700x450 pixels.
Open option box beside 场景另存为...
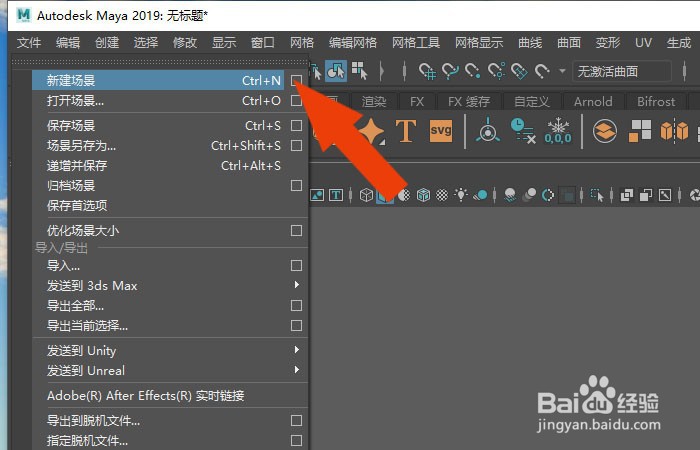coord(296,146)
